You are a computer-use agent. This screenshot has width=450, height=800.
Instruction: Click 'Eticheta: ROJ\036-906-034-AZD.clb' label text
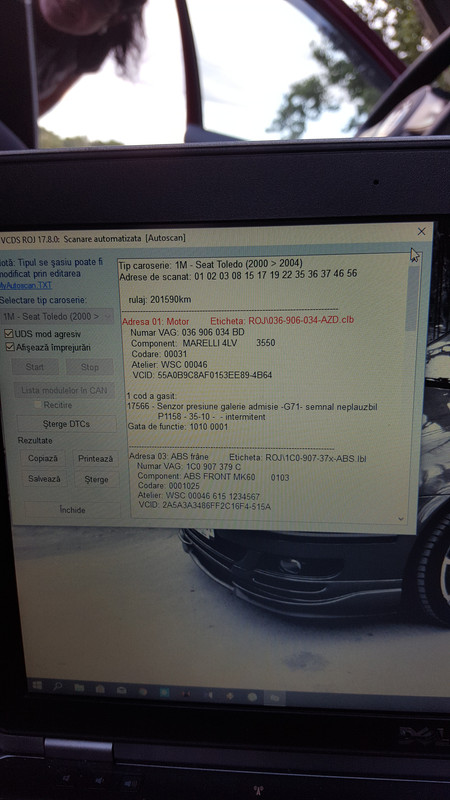click(x=282, y=320)
